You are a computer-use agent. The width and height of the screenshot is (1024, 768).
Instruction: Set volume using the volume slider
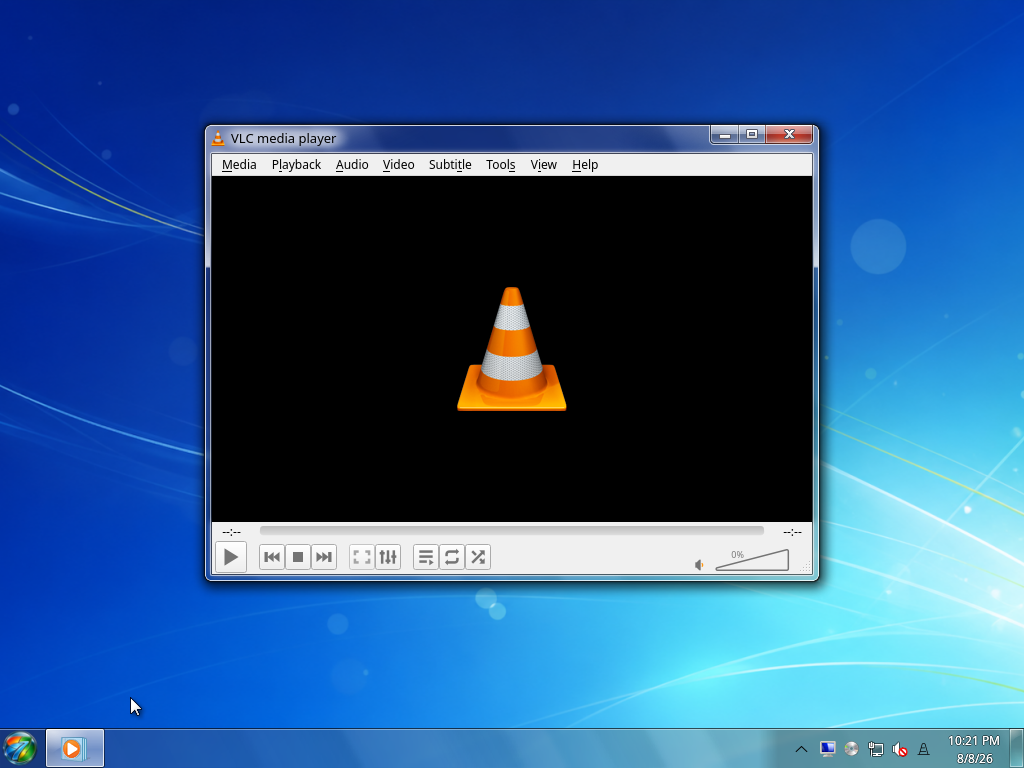(752, 560)
